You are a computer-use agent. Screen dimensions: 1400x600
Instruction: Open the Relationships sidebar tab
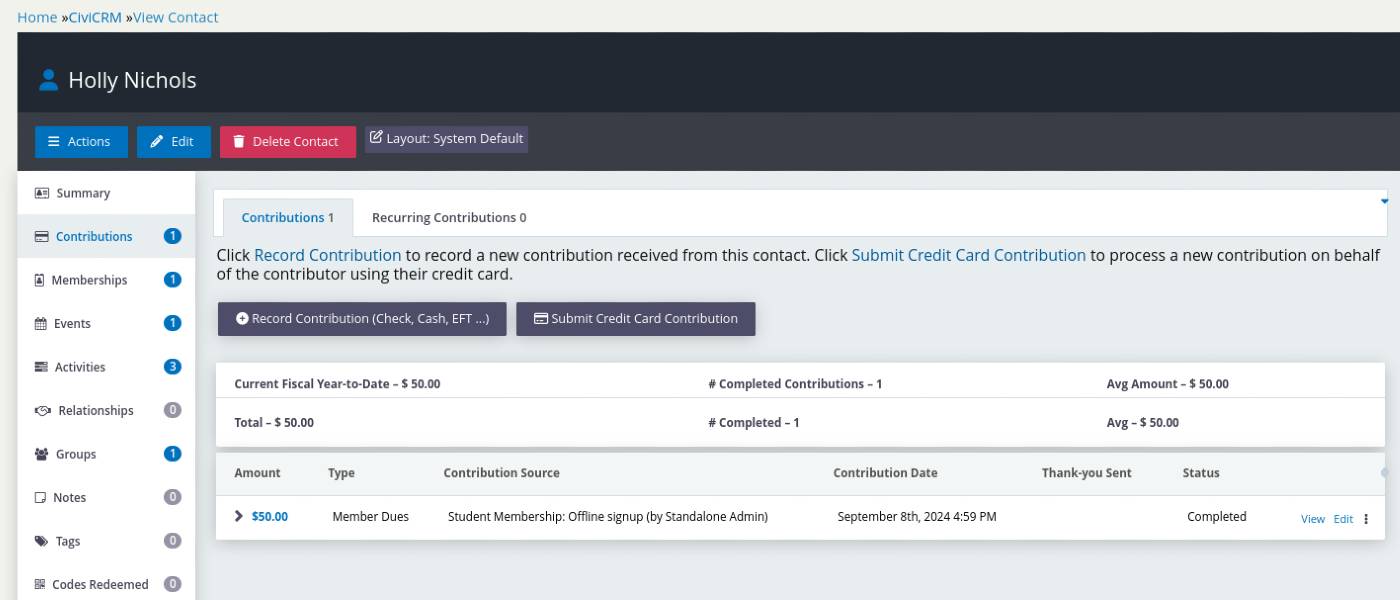click(x=106, y=411)
